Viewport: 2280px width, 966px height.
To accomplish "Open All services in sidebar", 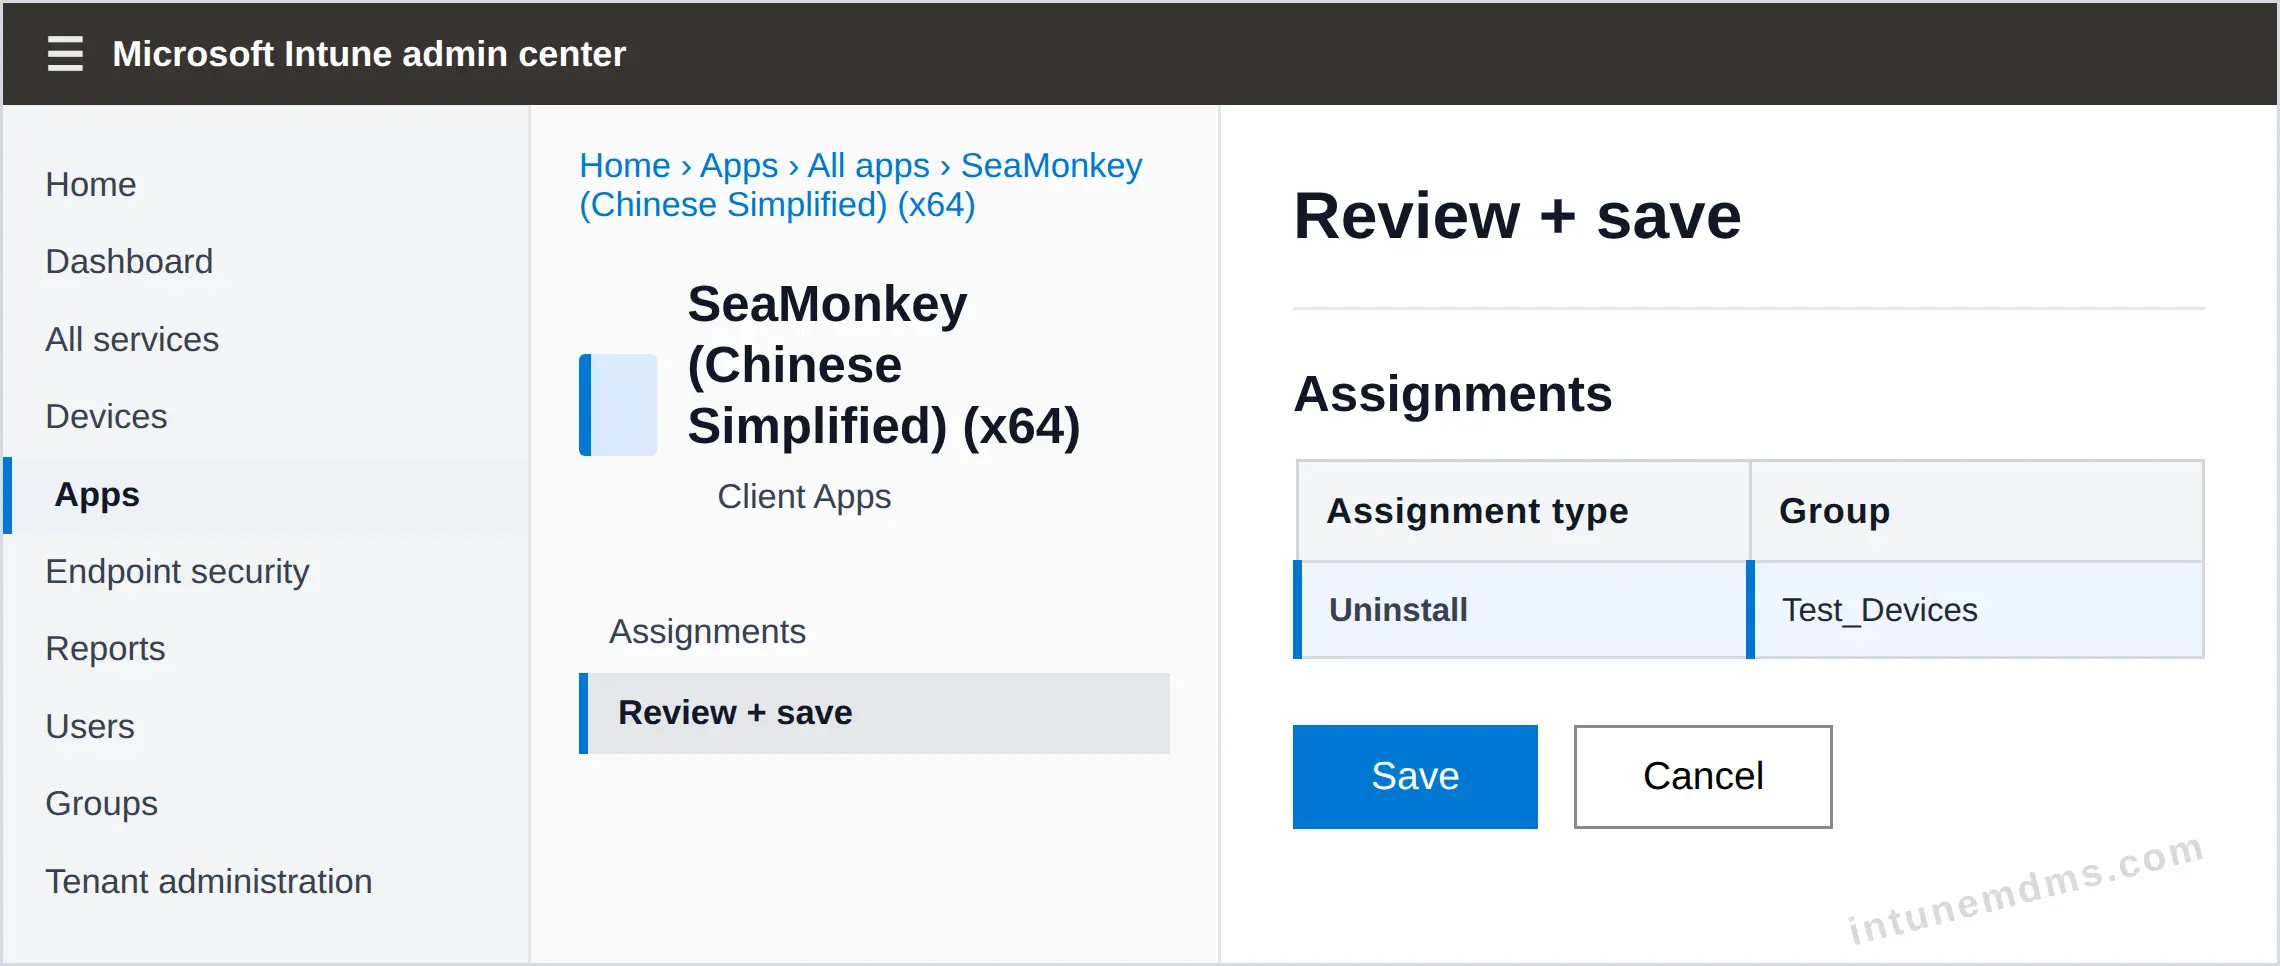I will click(132, 340).
